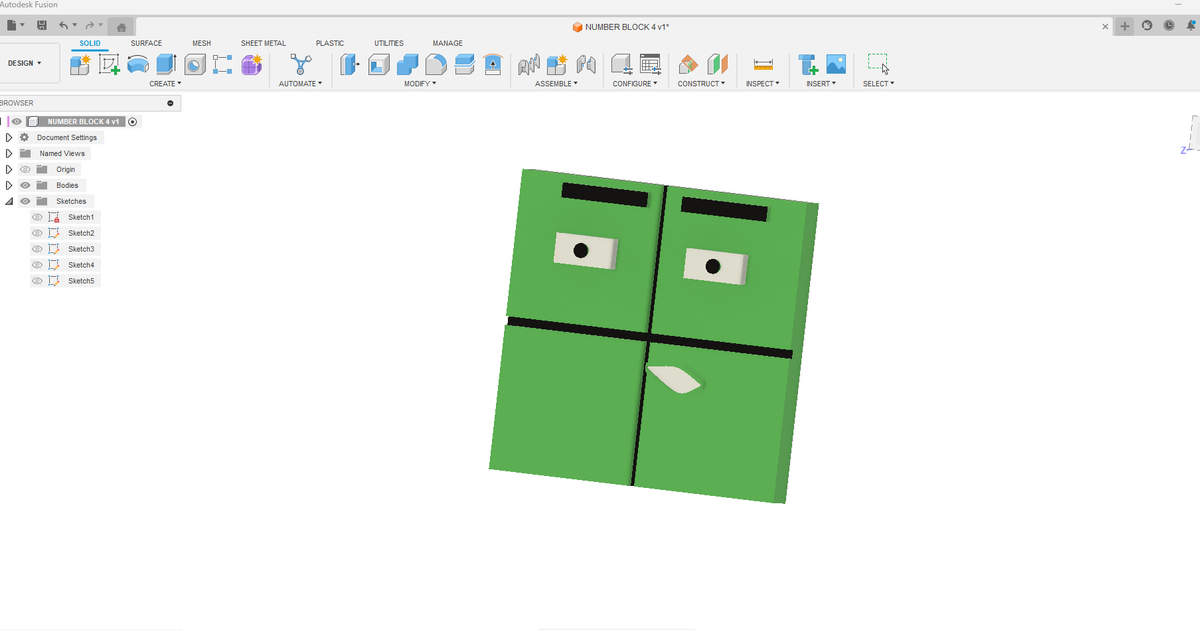Select the Midplane construct tool
The height and width of the screenshot is (630, 1200).
click(x=716, y=65)
